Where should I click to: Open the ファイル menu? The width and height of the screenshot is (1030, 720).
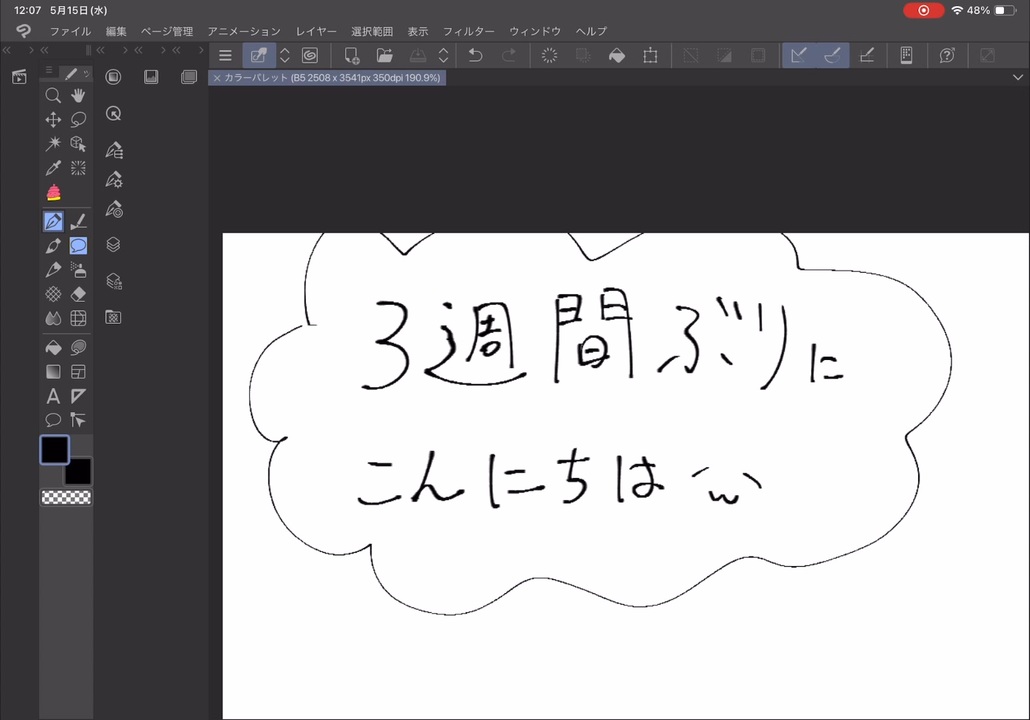[x=70, y=32]
